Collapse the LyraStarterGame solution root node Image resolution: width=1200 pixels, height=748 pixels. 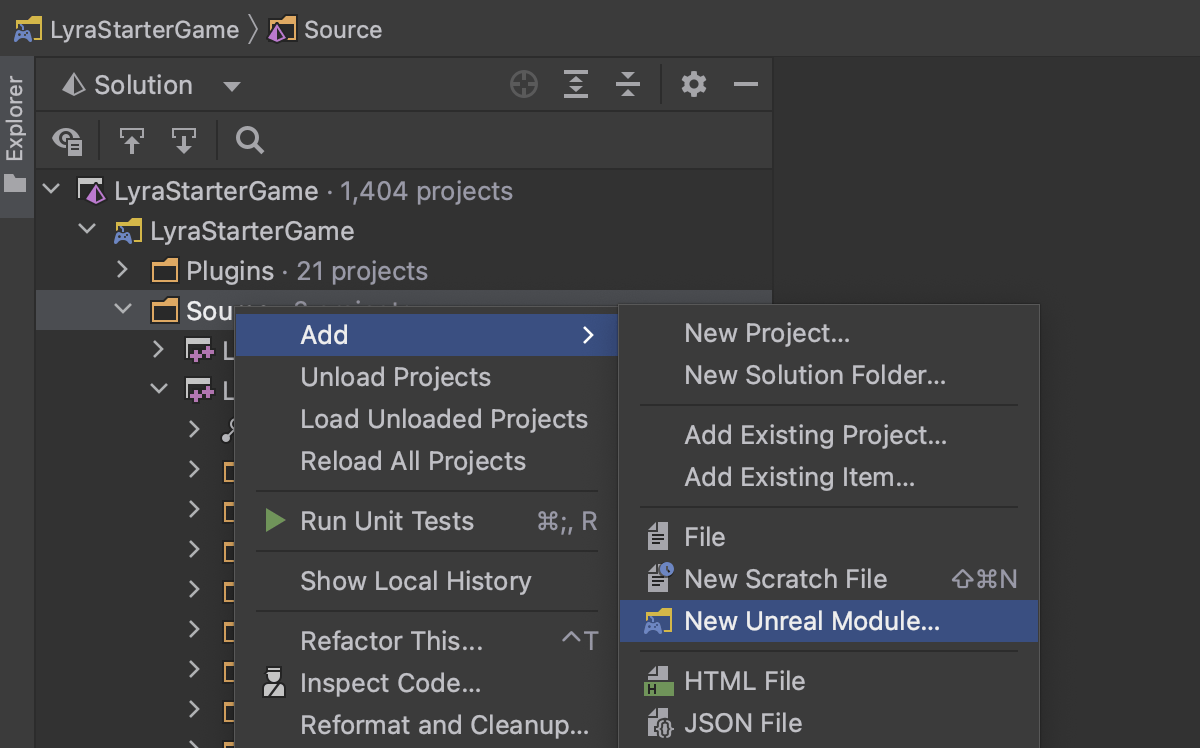[52, 190]
